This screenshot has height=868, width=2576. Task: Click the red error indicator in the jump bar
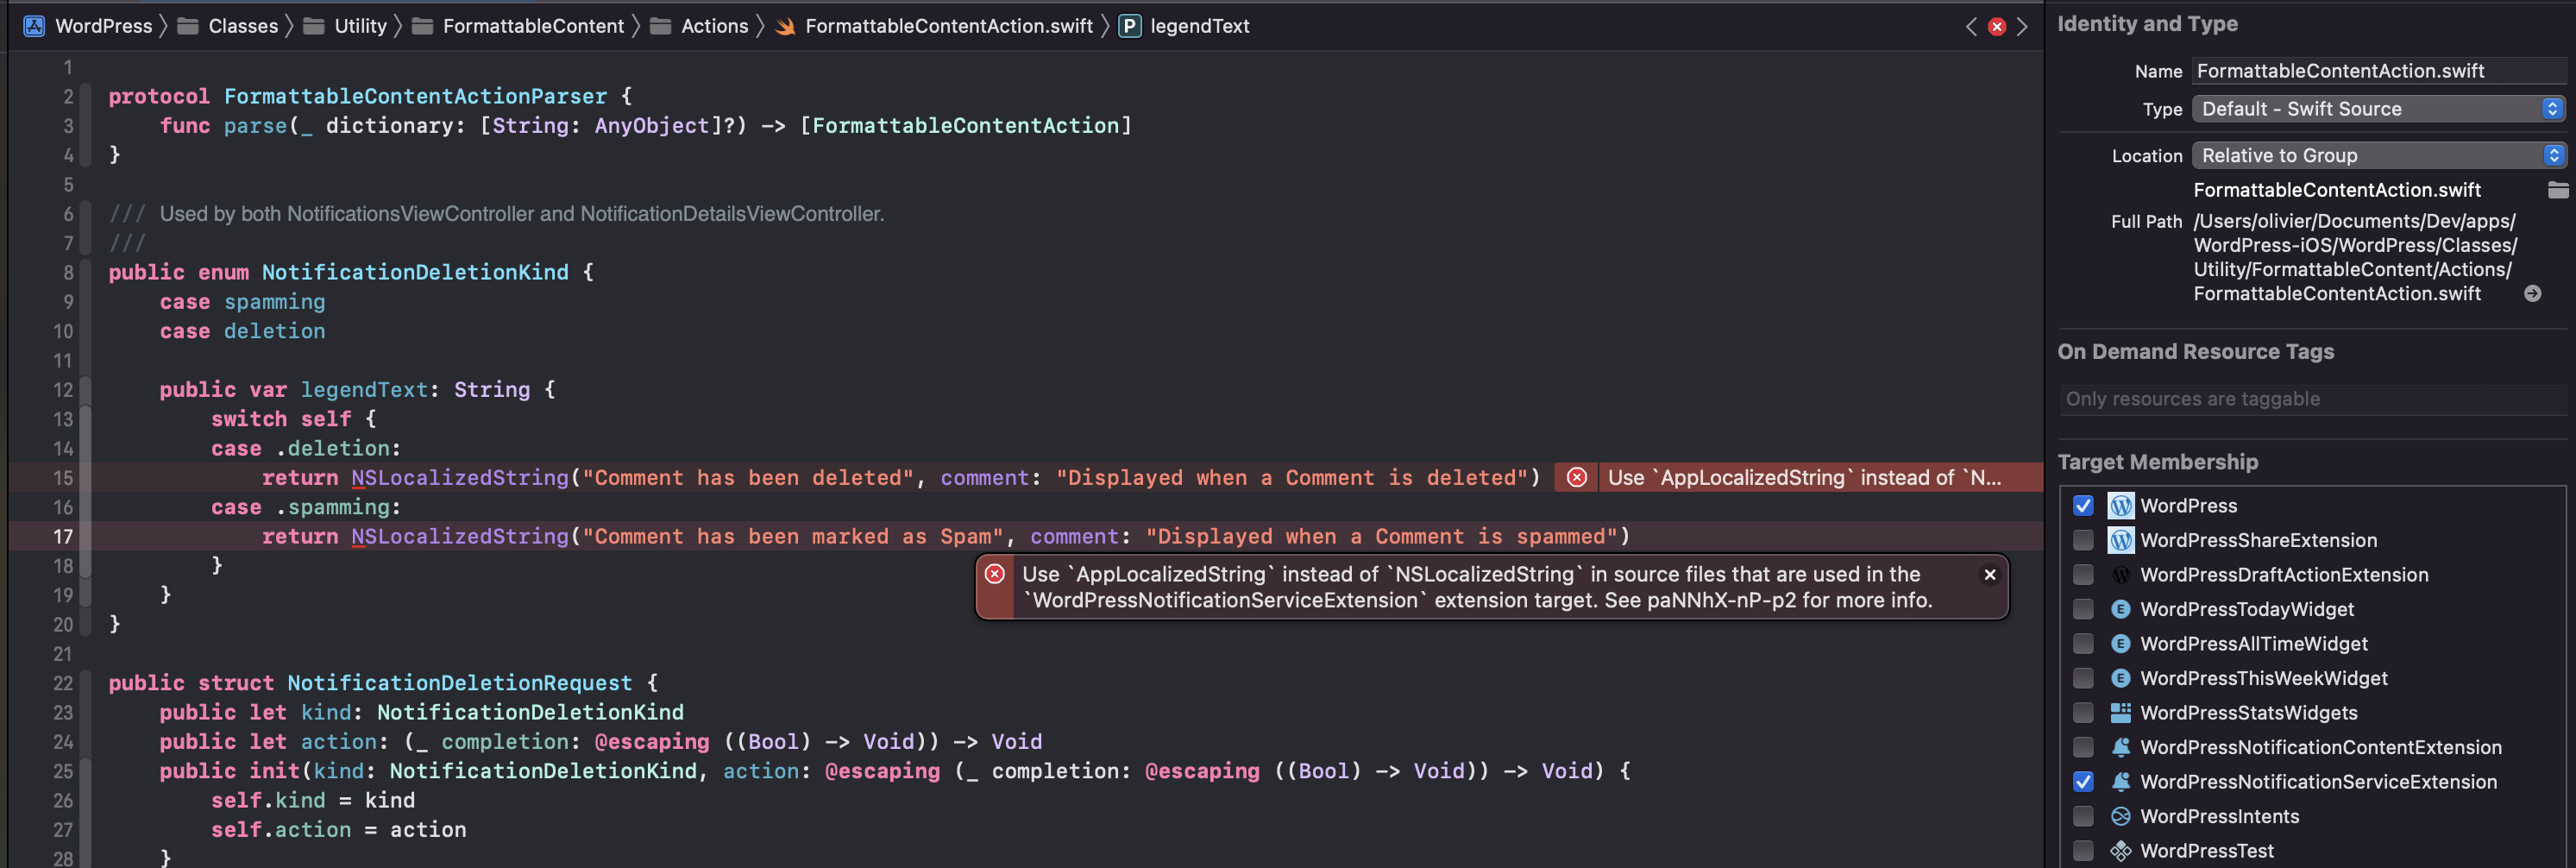pyautogui.click(x=1997, y=27)
